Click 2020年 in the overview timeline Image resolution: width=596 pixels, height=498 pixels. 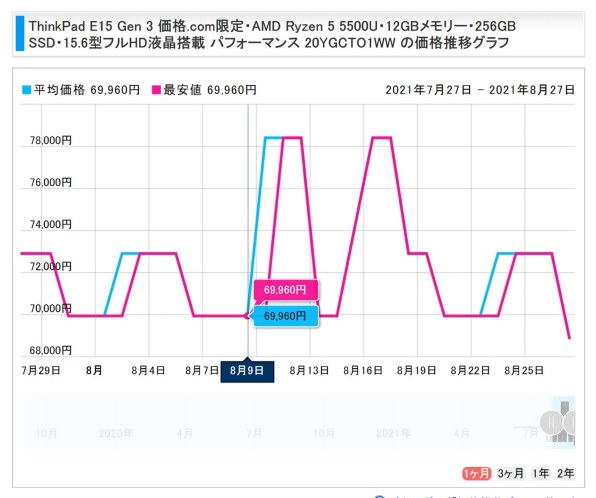[116, 433]
